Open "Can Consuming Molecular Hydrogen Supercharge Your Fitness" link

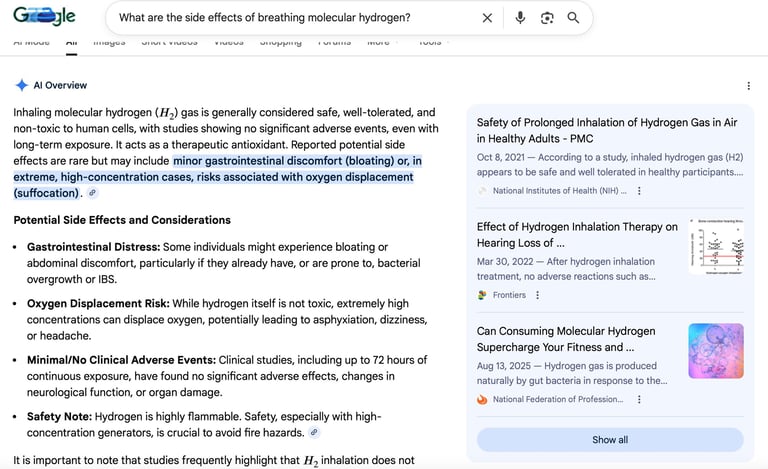pos(566,339)
